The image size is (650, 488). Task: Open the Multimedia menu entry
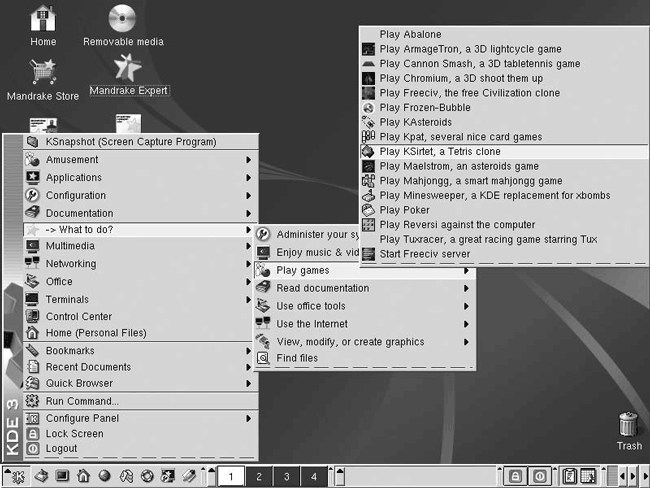pyautogui.click(x=141, y=246)
